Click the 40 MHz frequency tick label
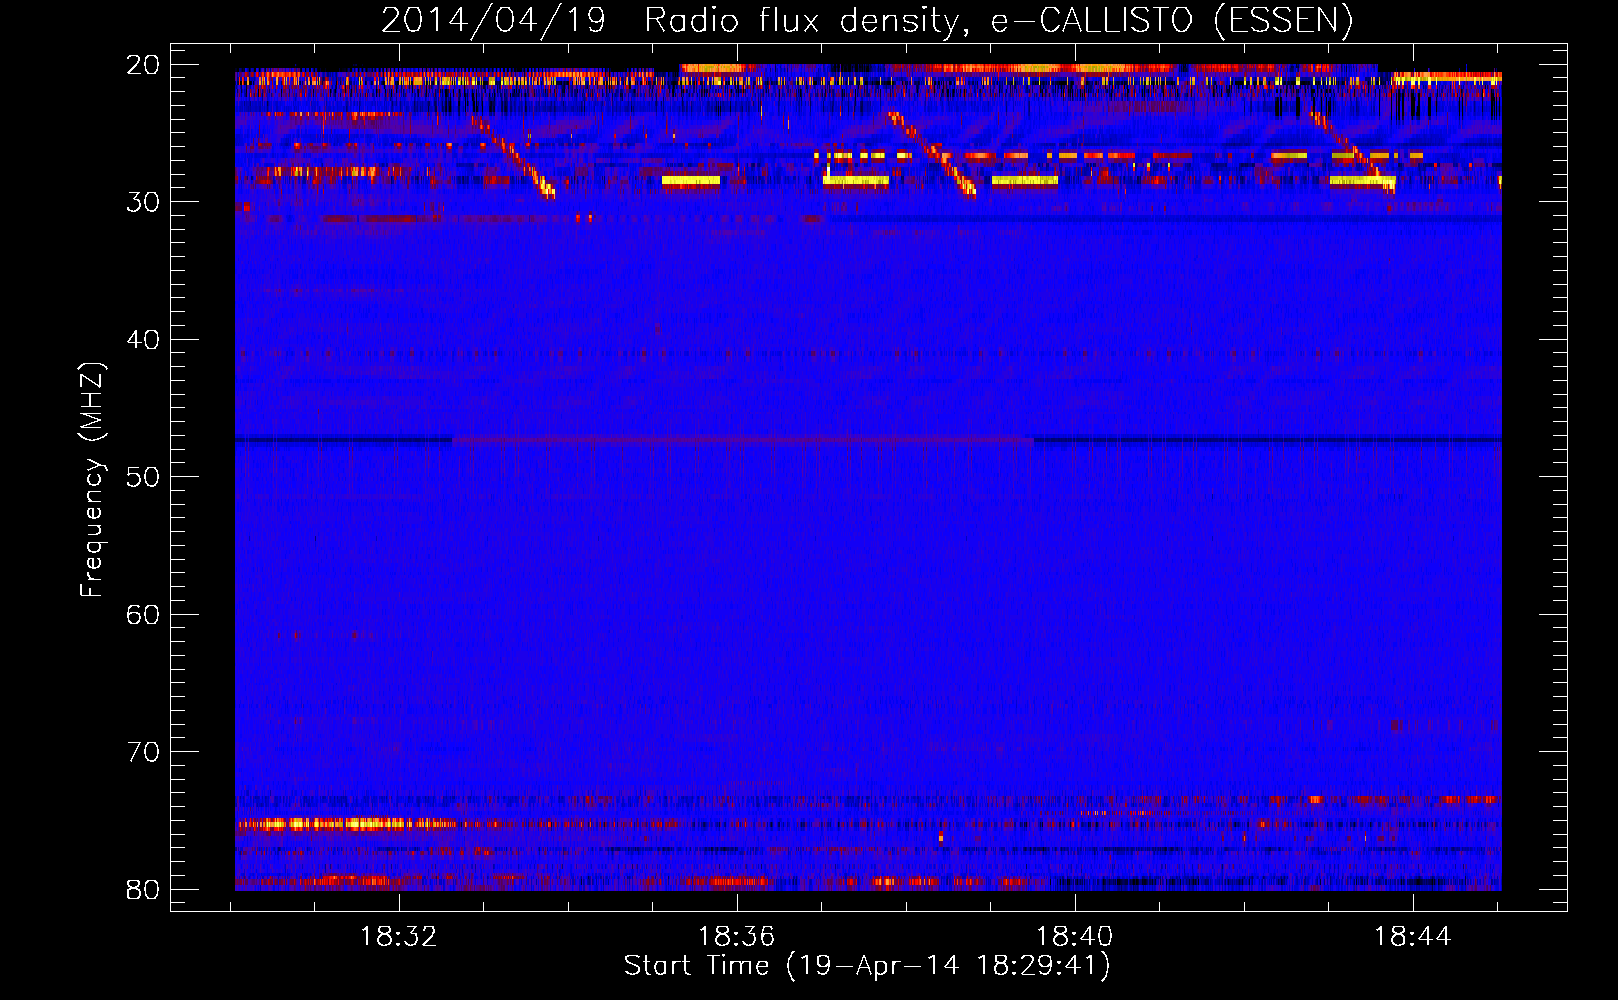The image size is (1618, 1000). click(143, 340)
